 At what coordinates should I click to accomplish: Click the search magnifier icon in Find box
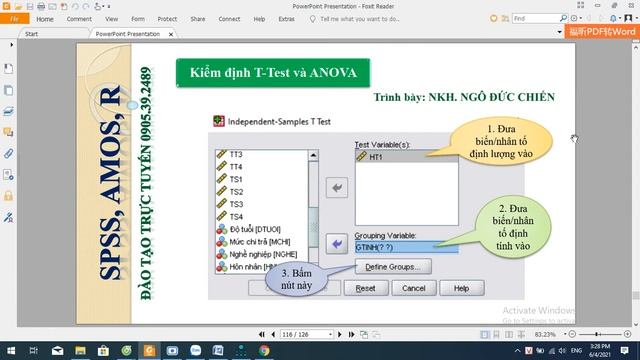coord(563,18)
